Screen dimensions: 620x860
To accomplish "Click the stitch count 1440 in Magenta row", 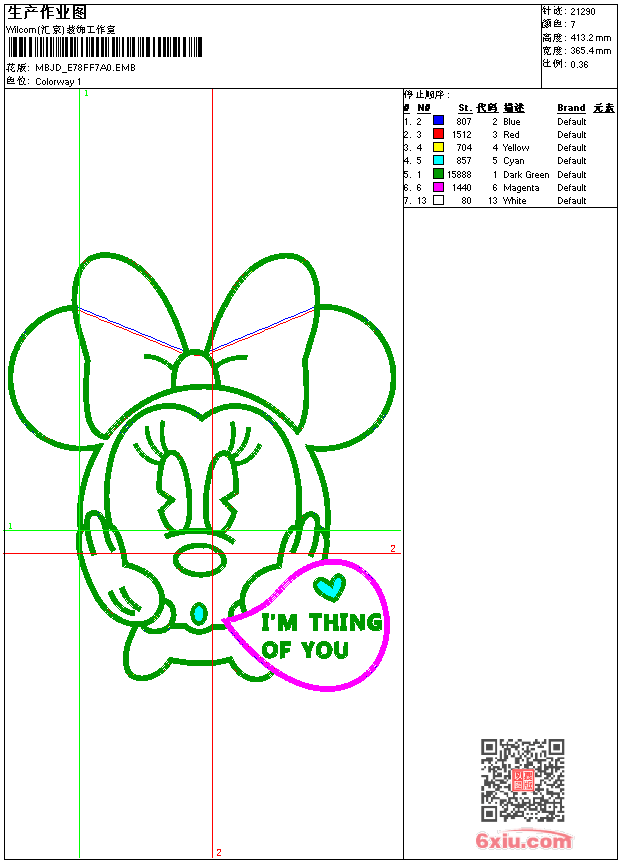I will click(x=461, y=188).
